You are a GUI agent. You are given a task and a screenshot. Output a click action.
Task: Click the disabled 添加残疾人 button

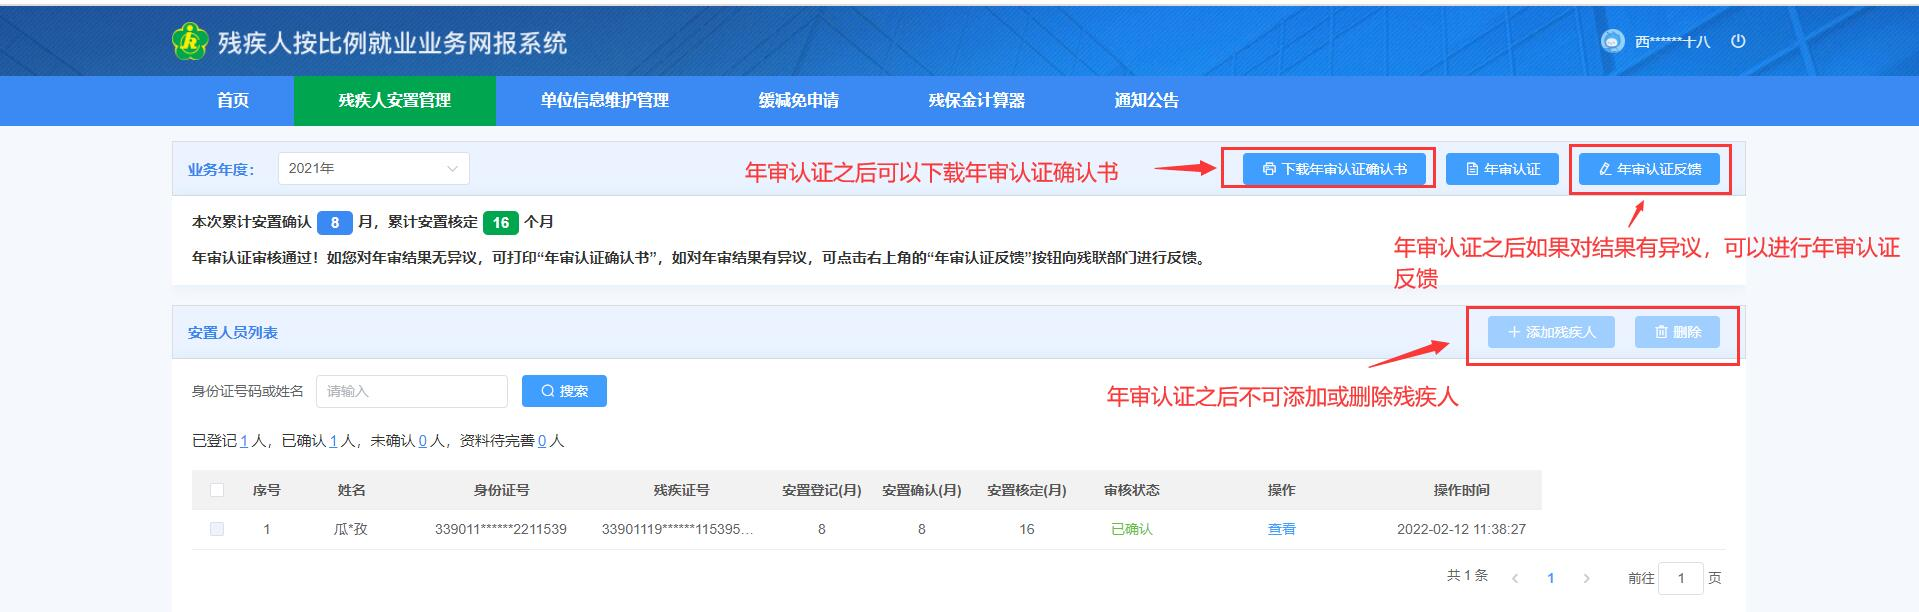click(1551, 332)
